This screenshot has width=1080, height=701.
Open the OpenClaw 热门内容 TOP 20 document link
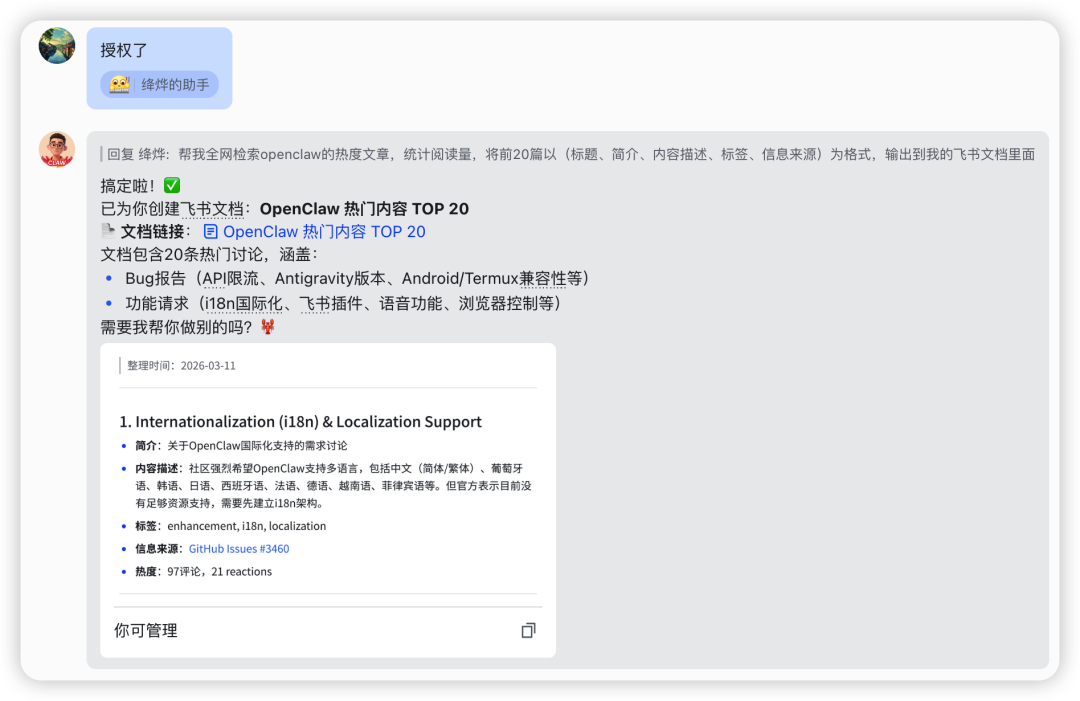(x=324, y=231)
